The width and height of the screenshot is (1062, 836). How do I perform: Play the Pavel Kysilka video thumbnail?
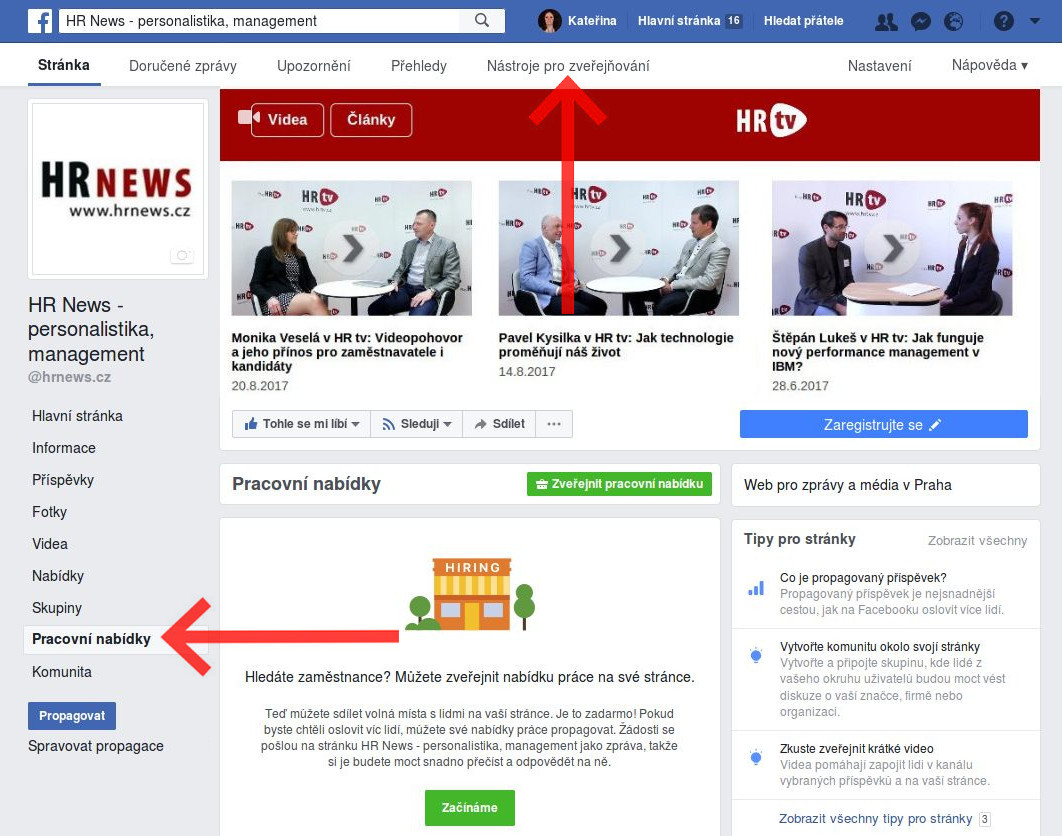click(x=618, y=248)
